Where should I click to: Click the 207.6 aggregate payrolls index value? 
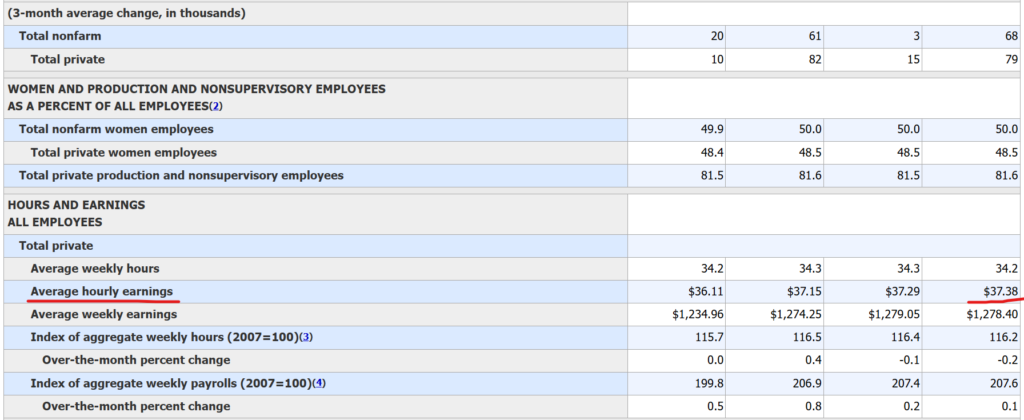(1004, 383)
